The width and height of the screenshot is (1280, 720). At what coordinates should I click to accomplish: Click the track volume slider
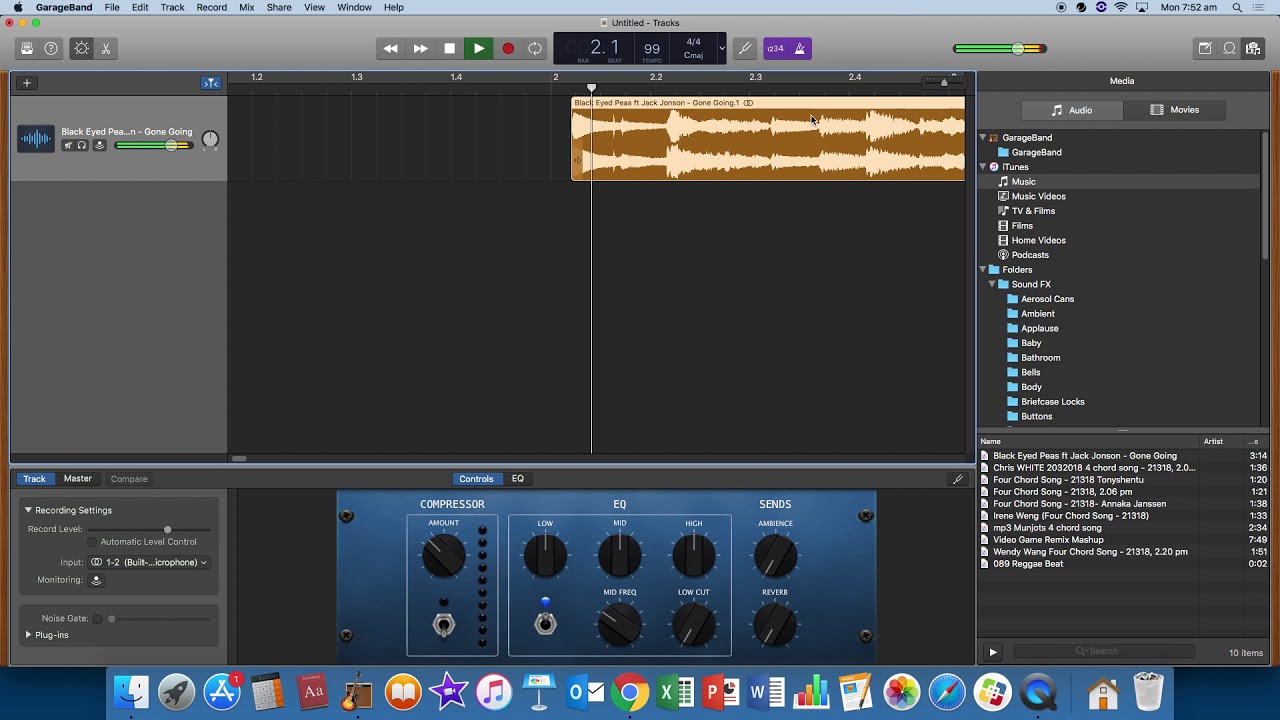[153, 146]
